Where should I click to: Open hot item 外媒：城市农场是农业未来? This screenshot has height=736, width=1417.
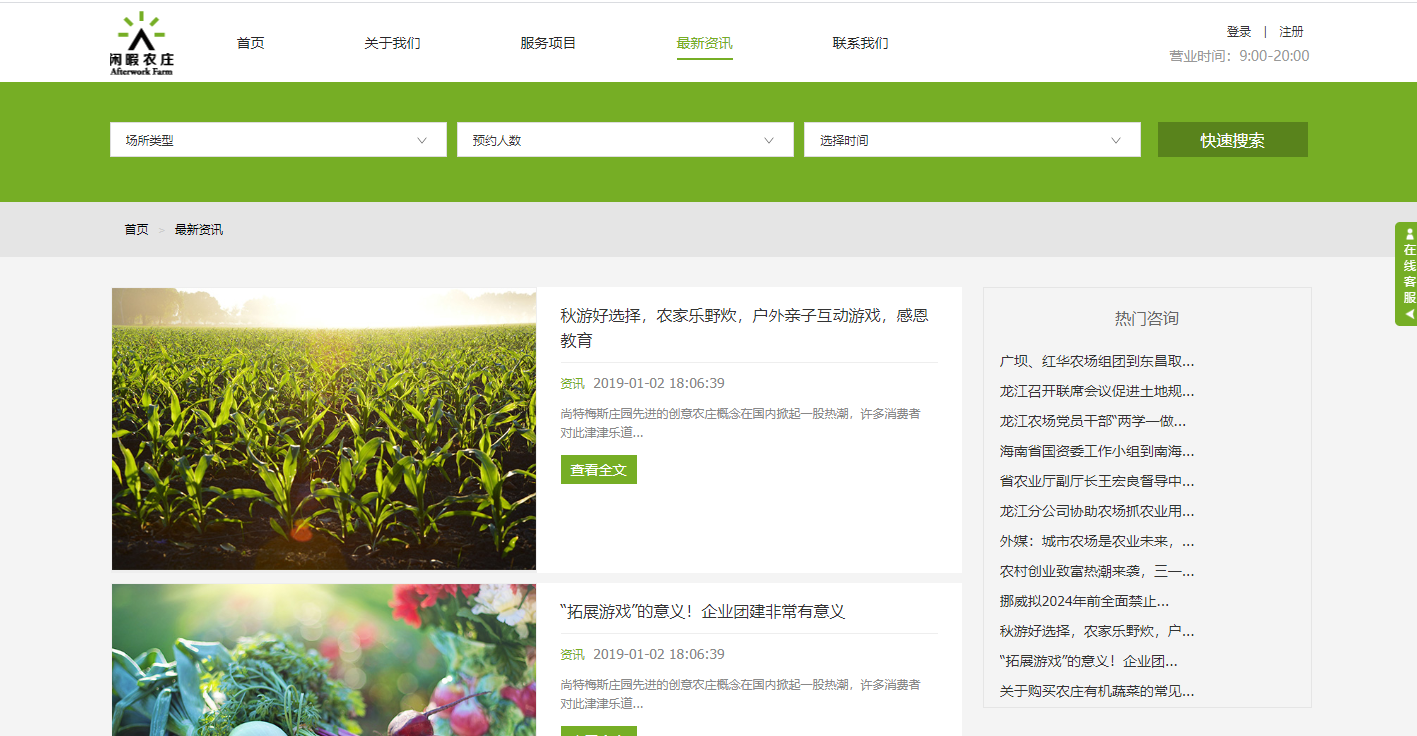pyautogui.click(x=1097, y=541)
